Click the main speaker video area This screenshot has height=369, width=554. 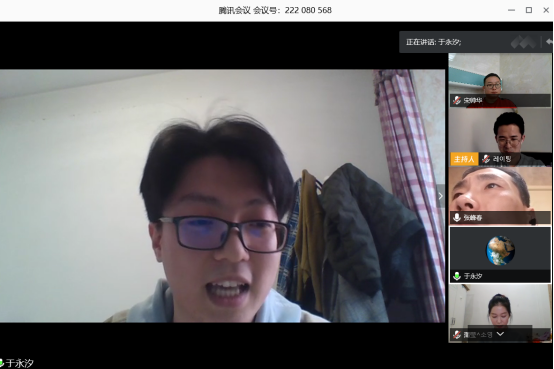(223, 196)
